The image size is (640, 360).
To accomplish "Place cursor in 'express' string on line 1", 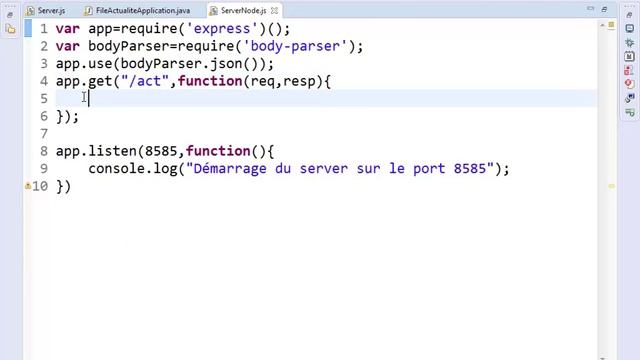I will coord(222,29).
